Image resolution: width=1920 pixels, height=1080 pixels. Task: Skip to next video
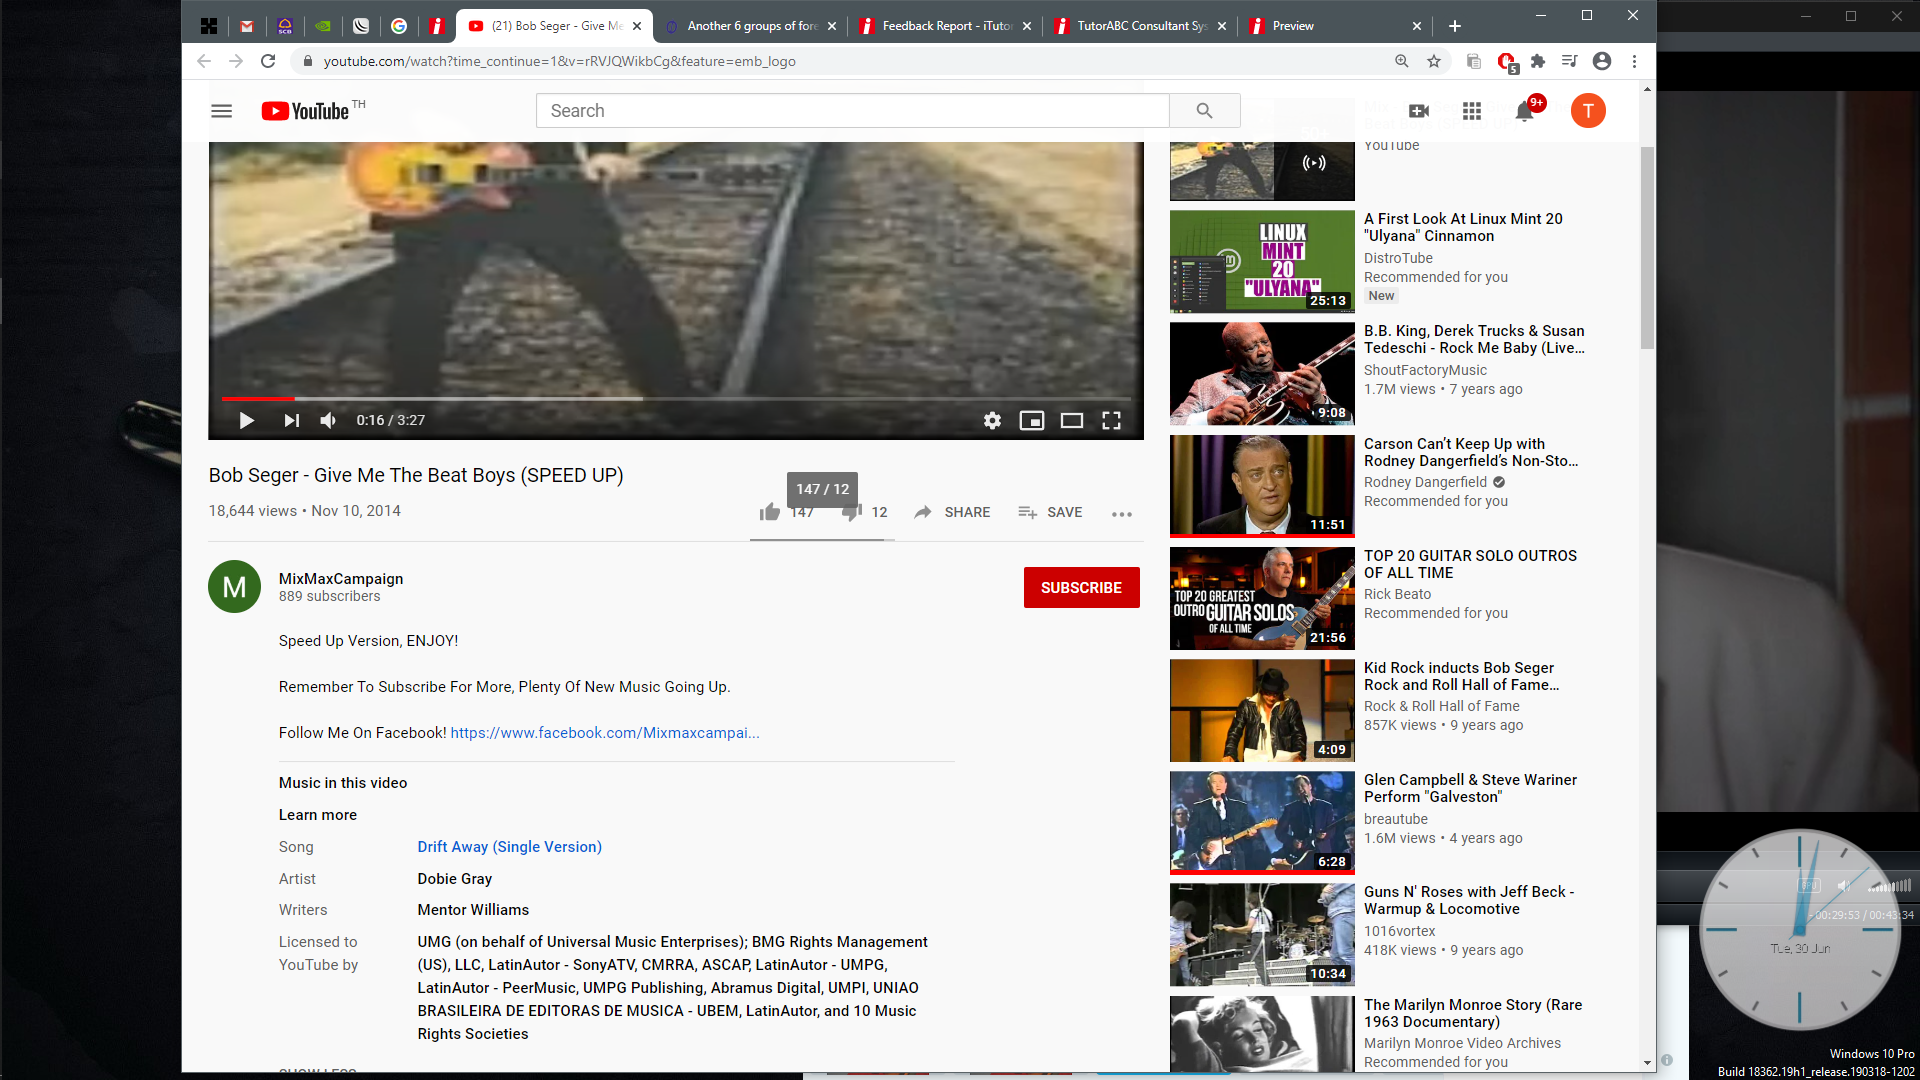(291, 421)
